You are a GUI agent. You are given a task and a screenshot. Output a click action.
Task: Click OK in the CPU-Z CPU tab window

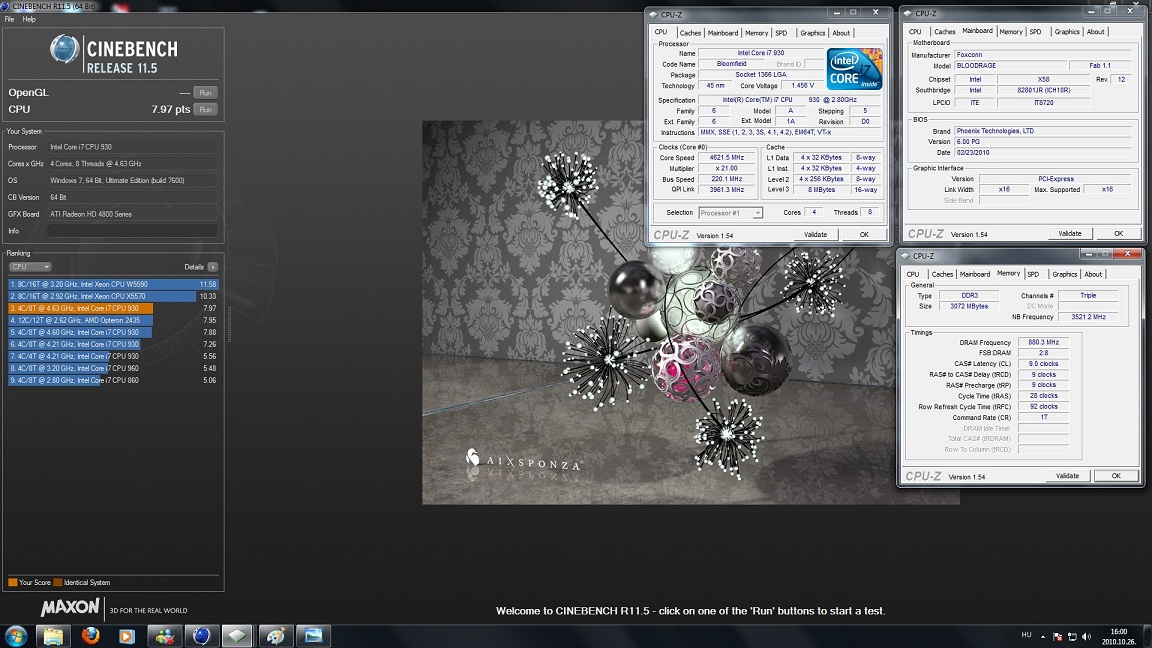point(864,234)
